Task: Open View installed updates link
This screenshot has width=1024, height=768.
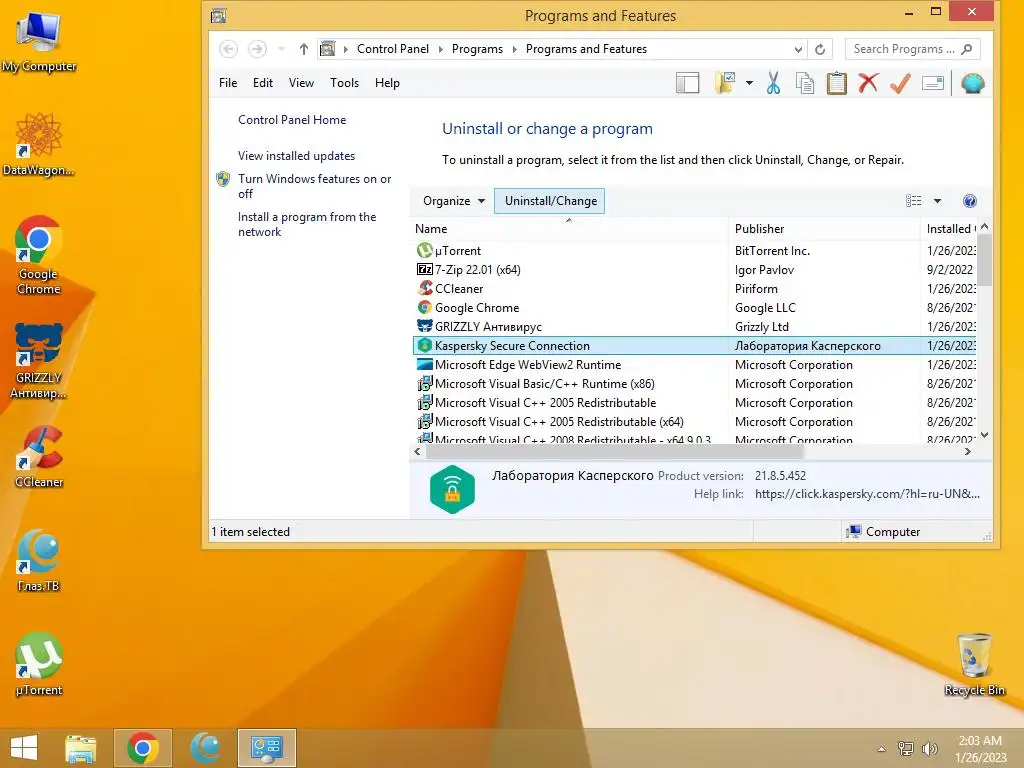Action: [x=296, y=155]
